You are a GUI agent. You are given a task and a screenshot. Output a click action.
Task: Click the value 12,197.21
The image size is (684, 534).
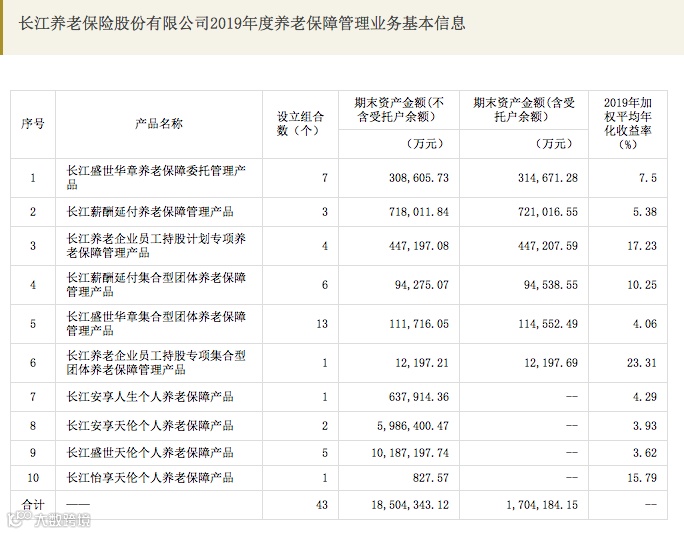422,363
